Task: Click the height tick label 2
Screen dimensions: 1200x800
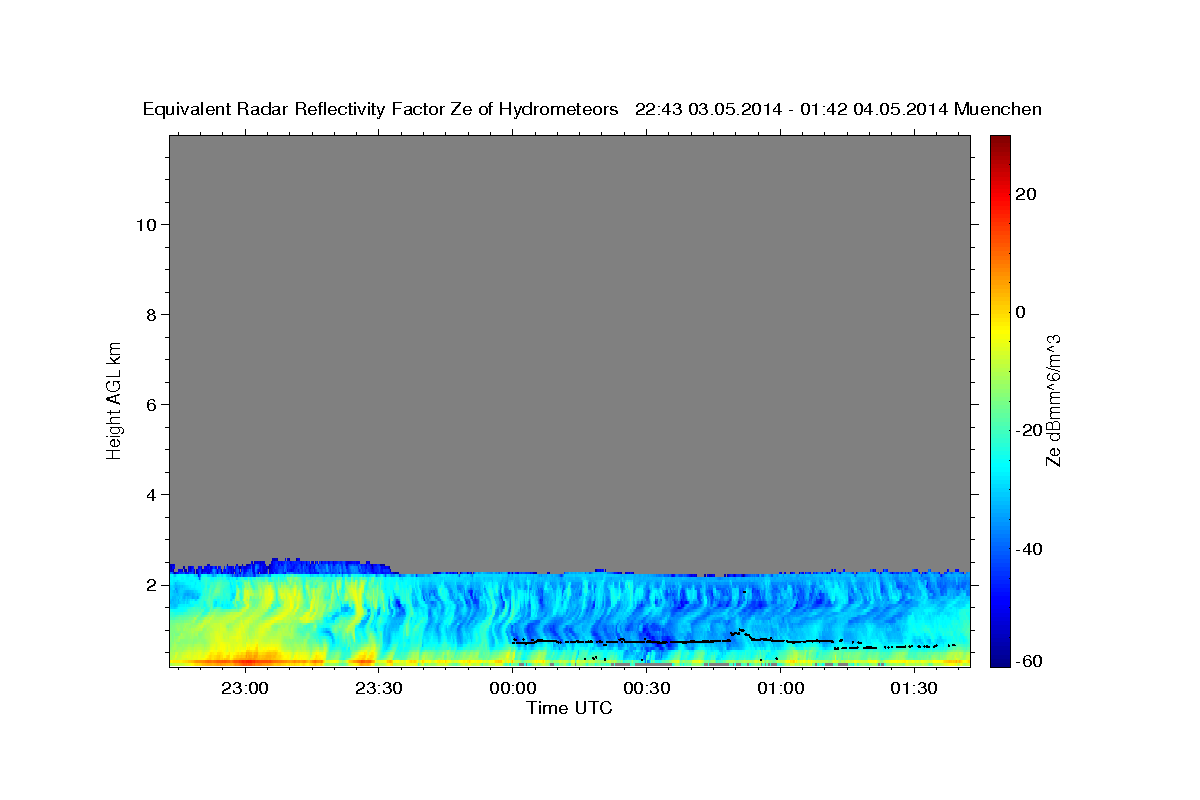Action: [152, 585]
